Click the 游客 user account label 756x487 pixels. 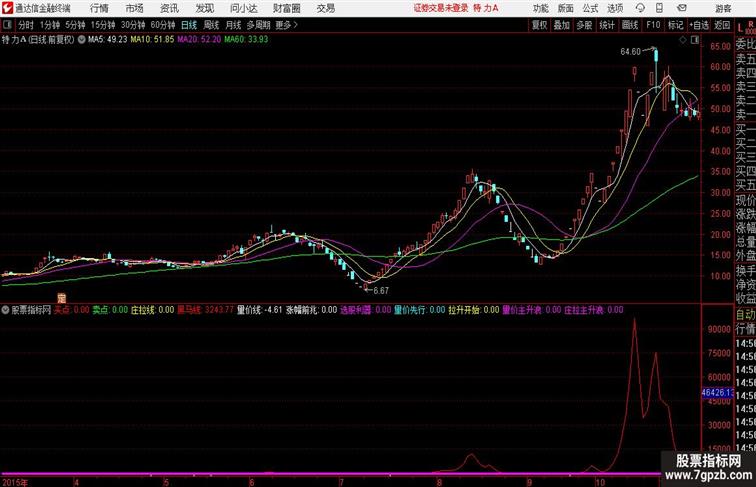[723, 8]
